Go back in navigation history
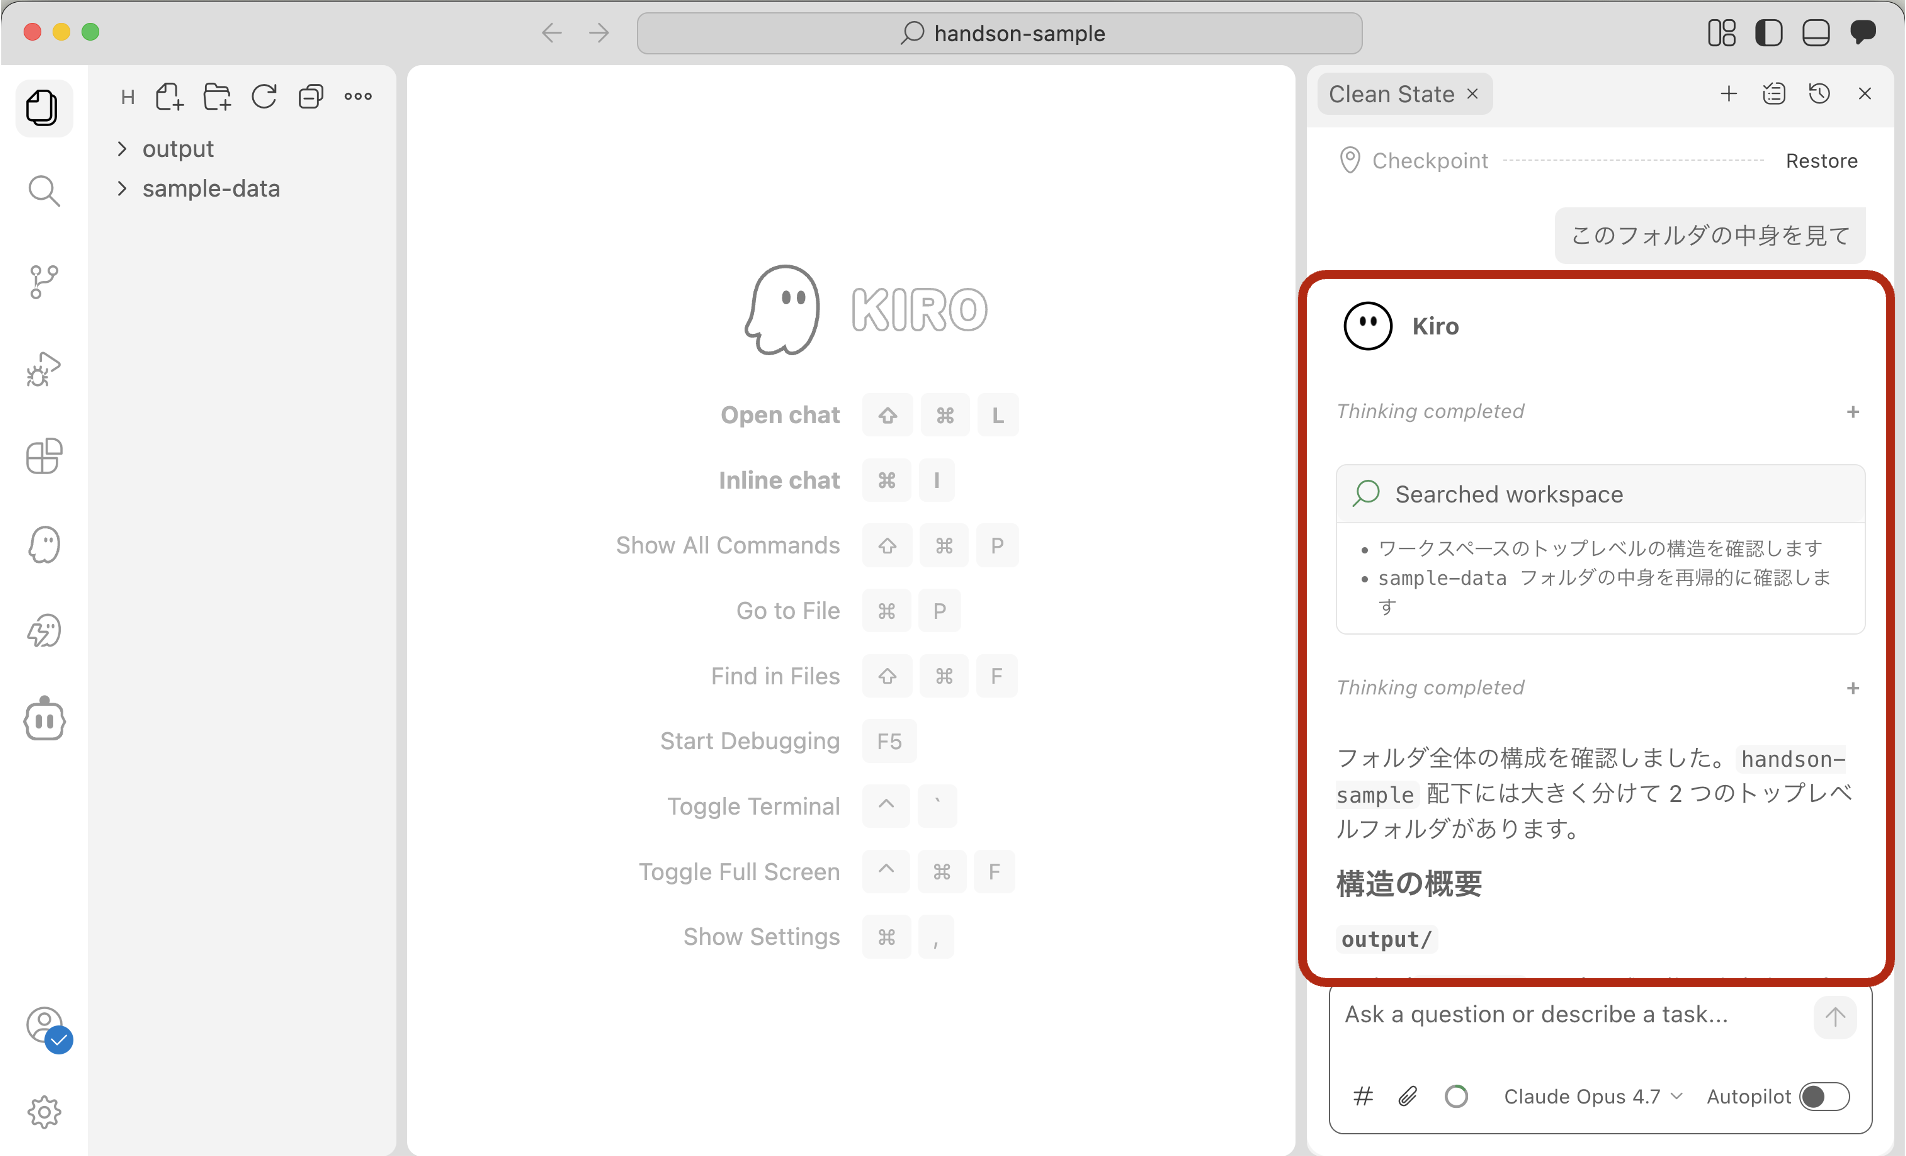This screenshot has height=1156, width=1906. tap(552, 33)
